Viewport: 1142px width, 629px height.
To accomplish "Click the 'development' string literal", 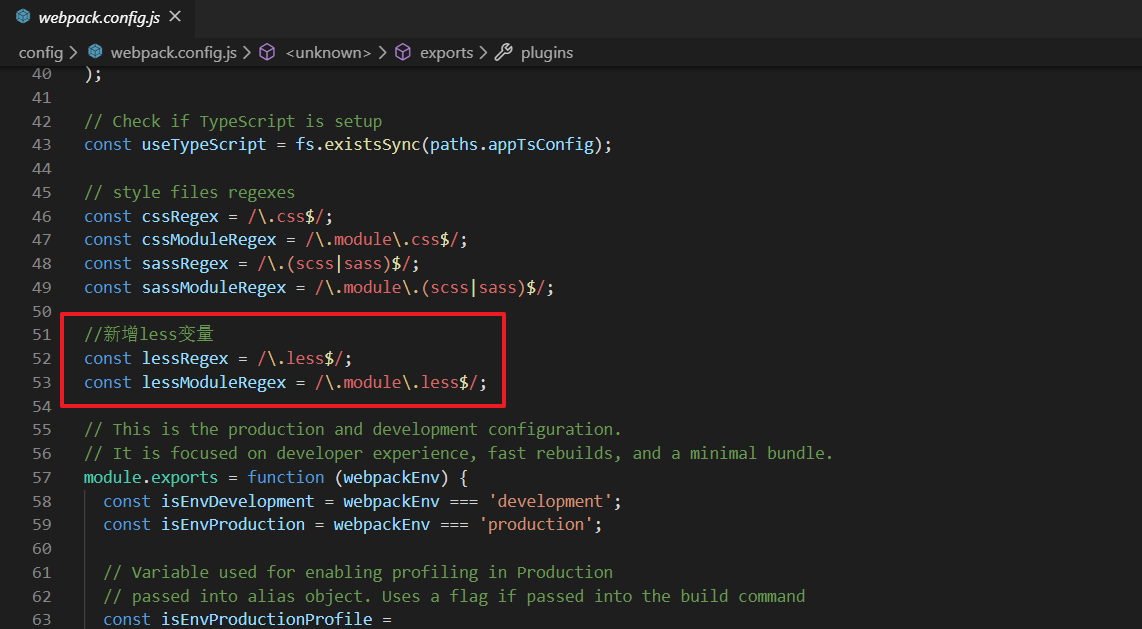I will tap(550, 501).
